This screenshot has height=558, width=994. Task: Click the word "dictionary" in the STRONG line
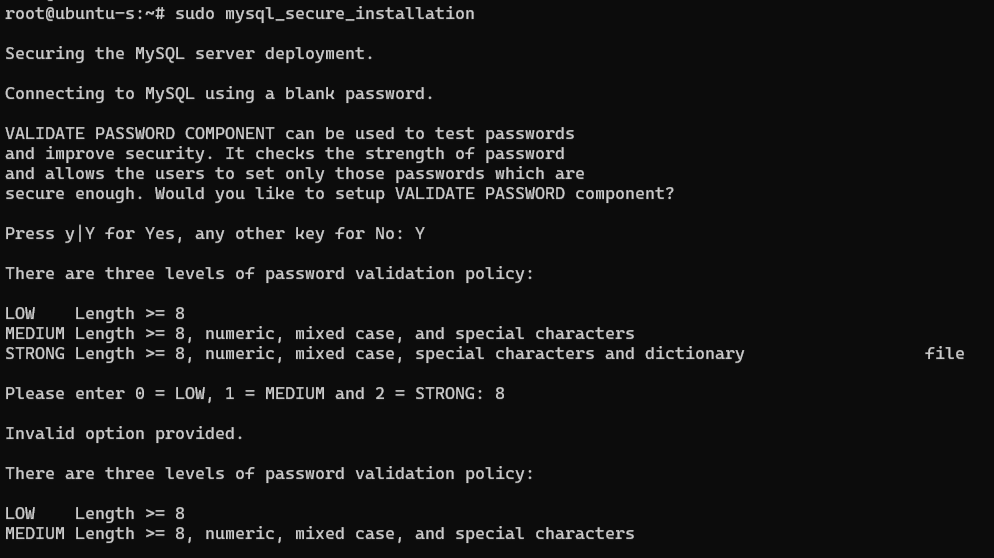[x=694, y=354]
